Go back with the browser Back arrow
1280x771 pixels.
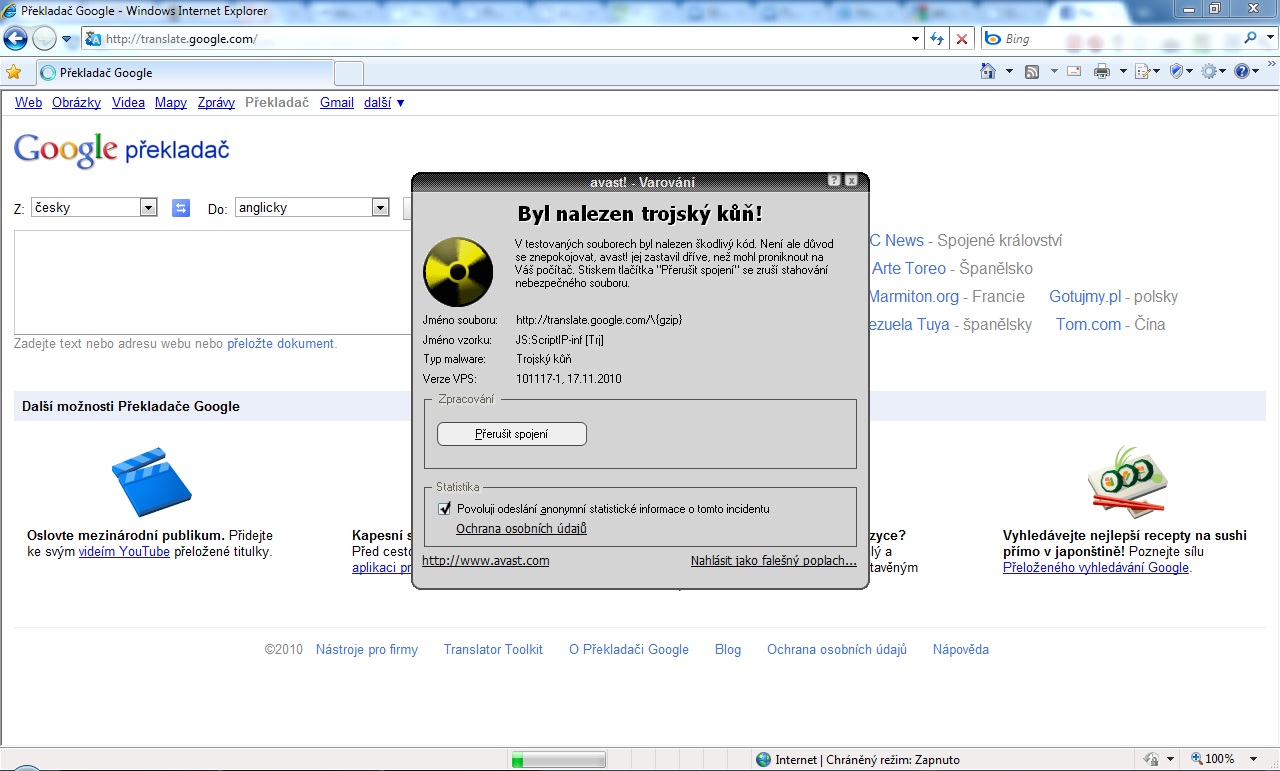(x=15, y=39)
